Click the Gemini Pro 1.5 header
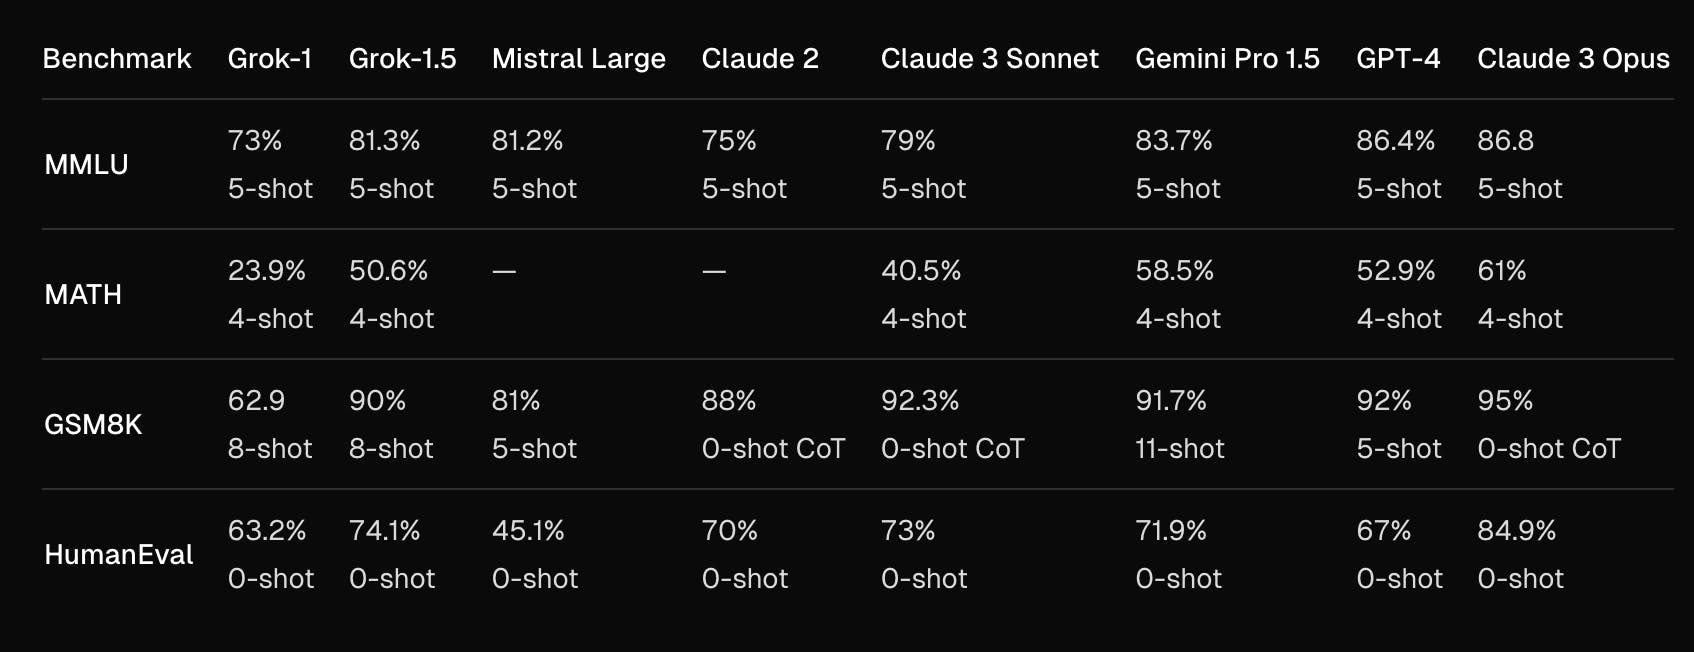The width and height of the screenshot is (1694, 652). 1227,59
